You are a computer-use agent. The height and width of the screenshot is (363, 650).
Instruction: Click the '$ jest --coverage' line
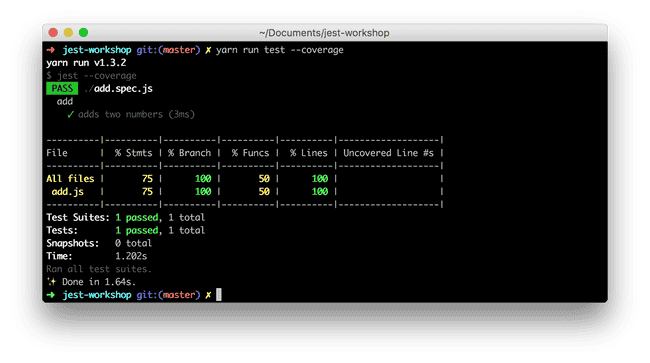pos(91,76)
